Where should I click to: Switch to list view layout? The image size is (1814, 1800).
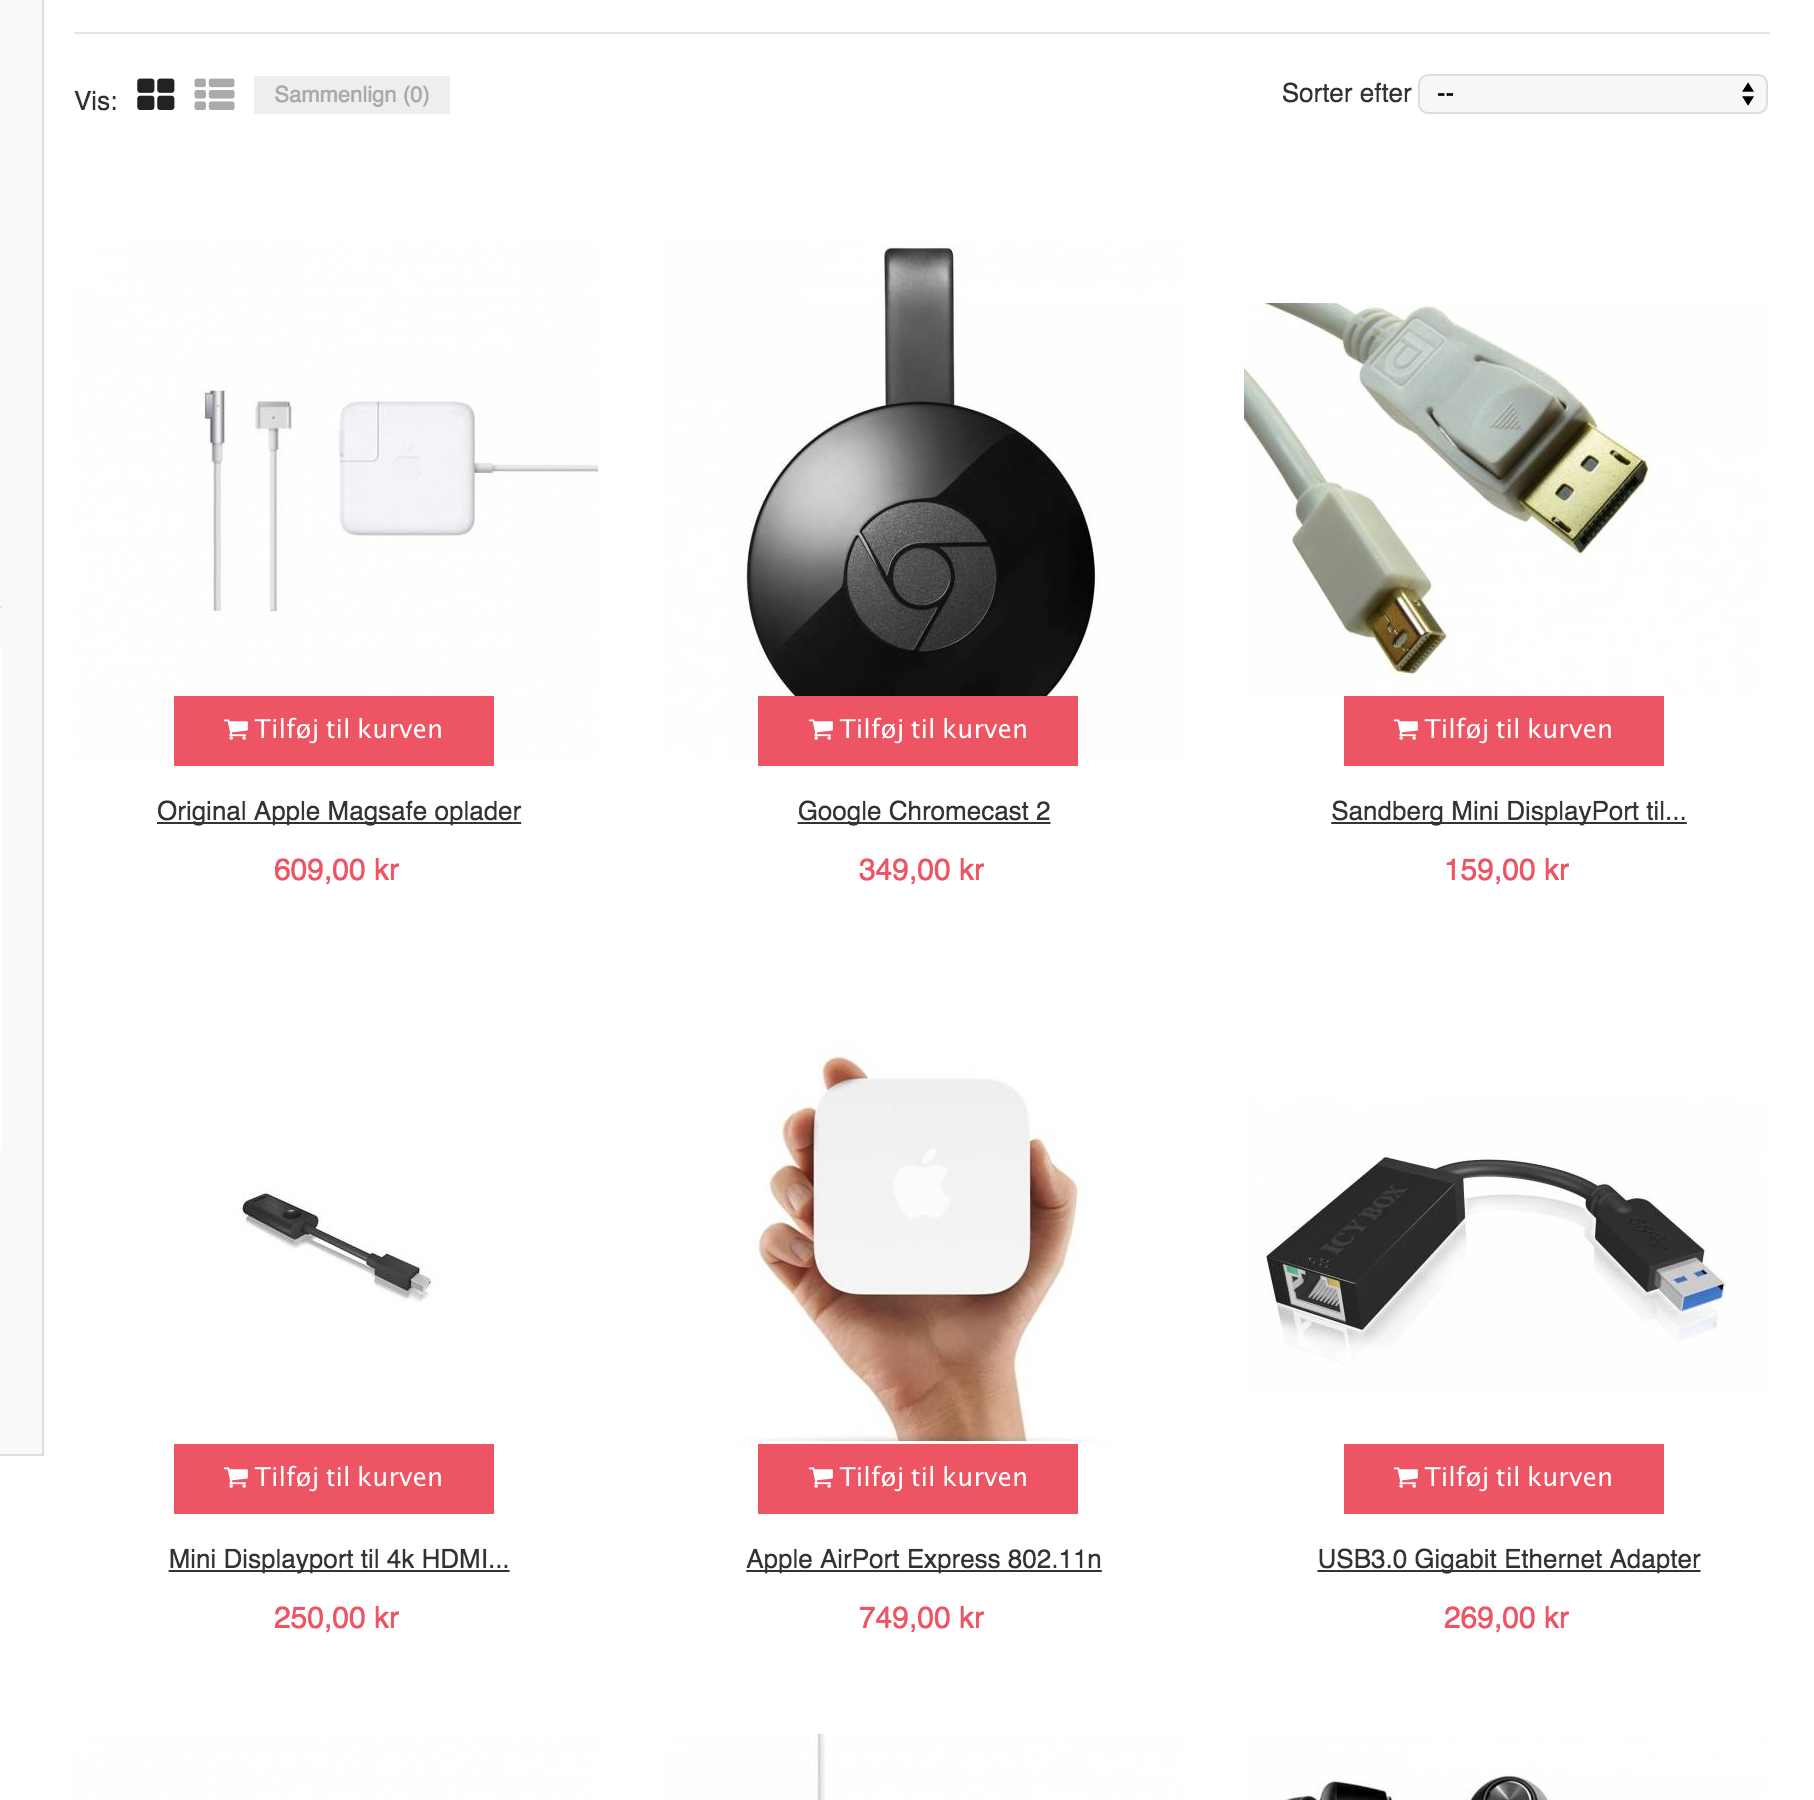coord(214,95)
